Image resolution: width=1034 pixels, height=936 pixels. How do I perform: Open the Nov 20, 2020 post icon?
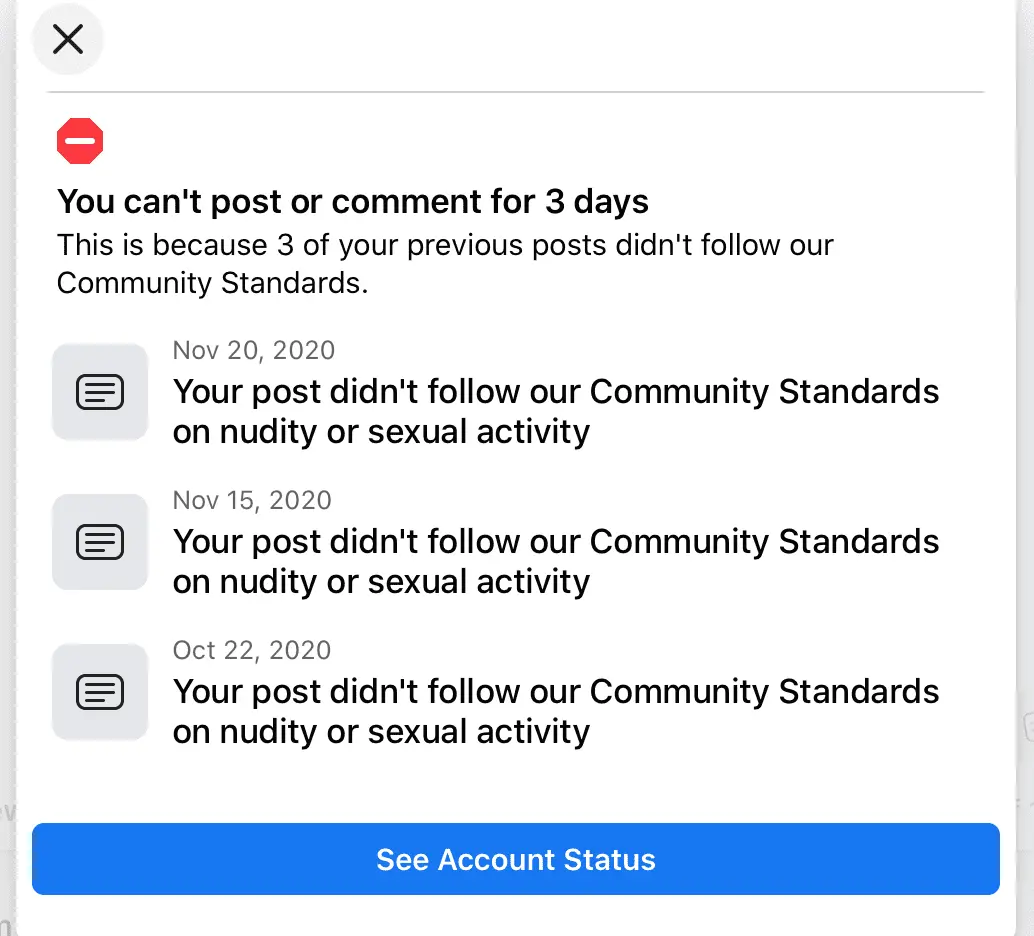point(100,392)
